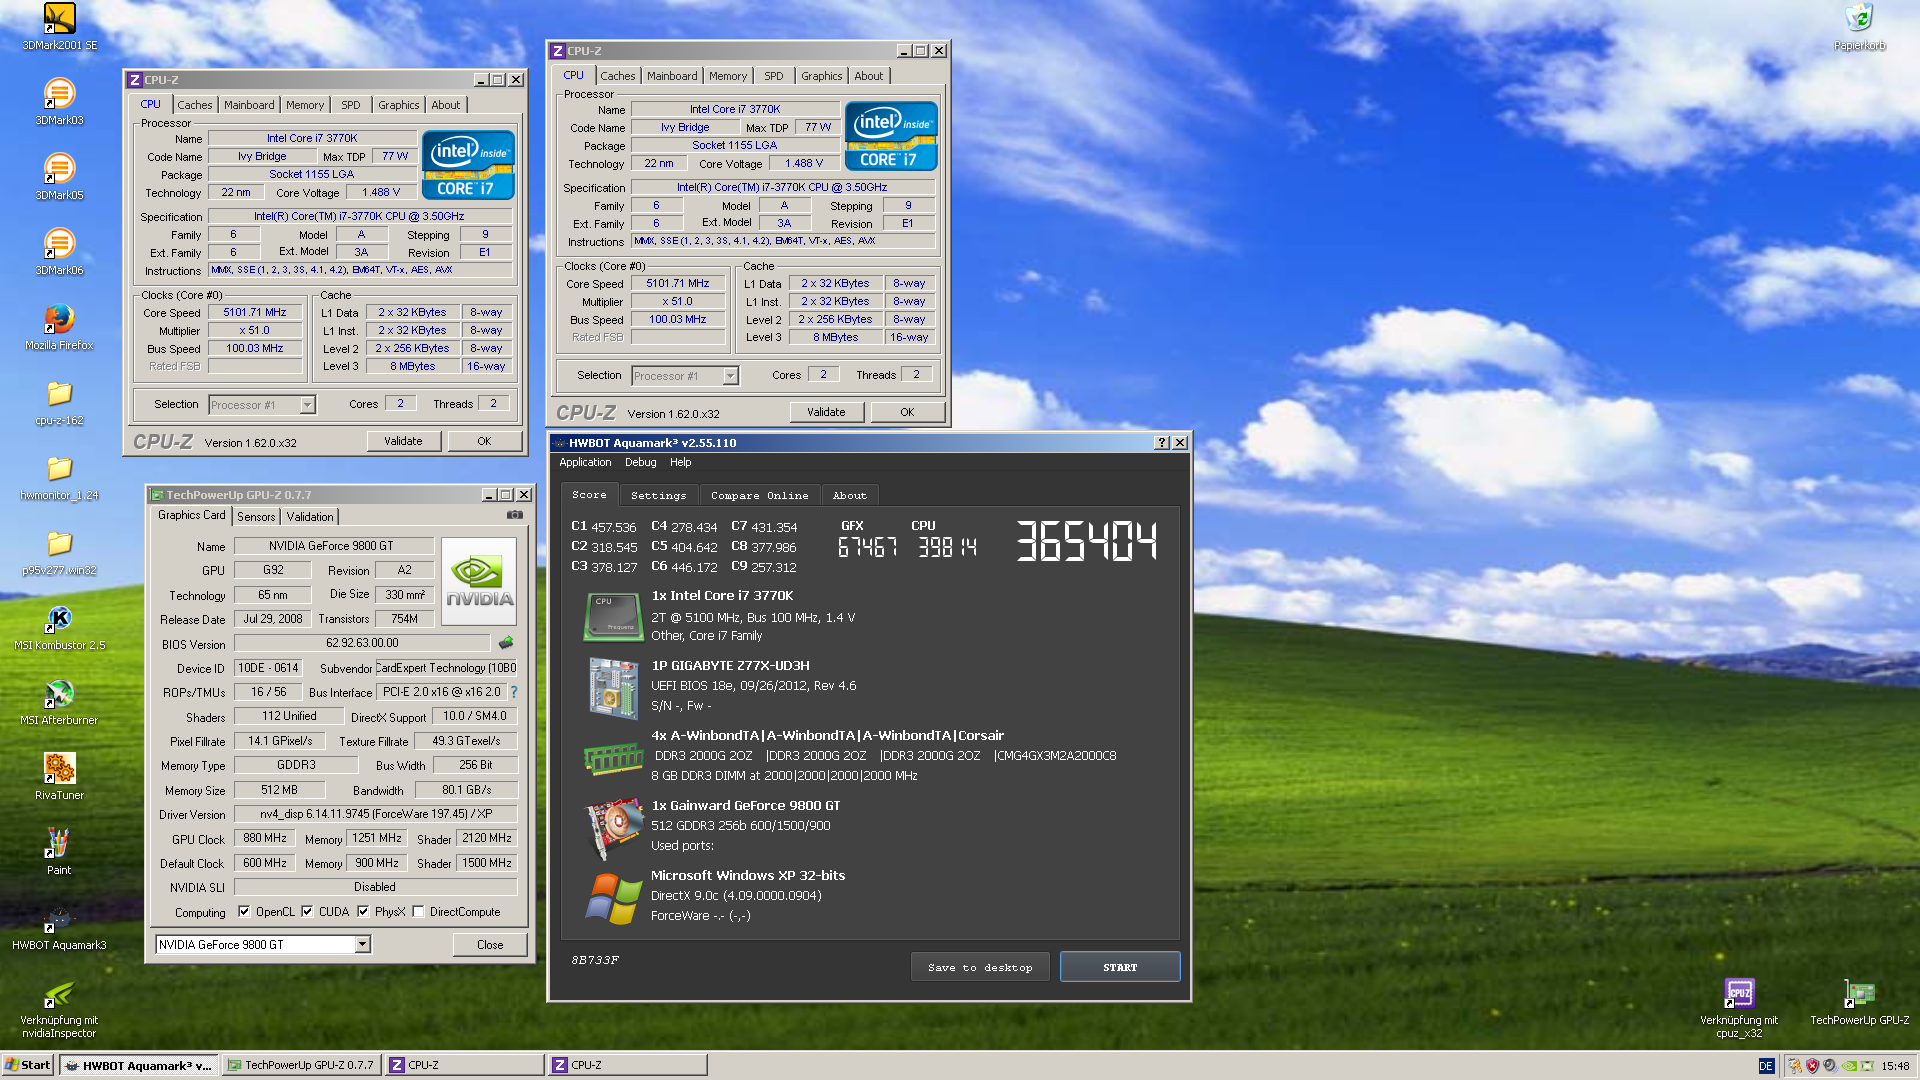This screenshot has width=1920, height=1080.
Task: Open the 3DMark2001 SE desktop icon
Action: click(x=59, y=27)
